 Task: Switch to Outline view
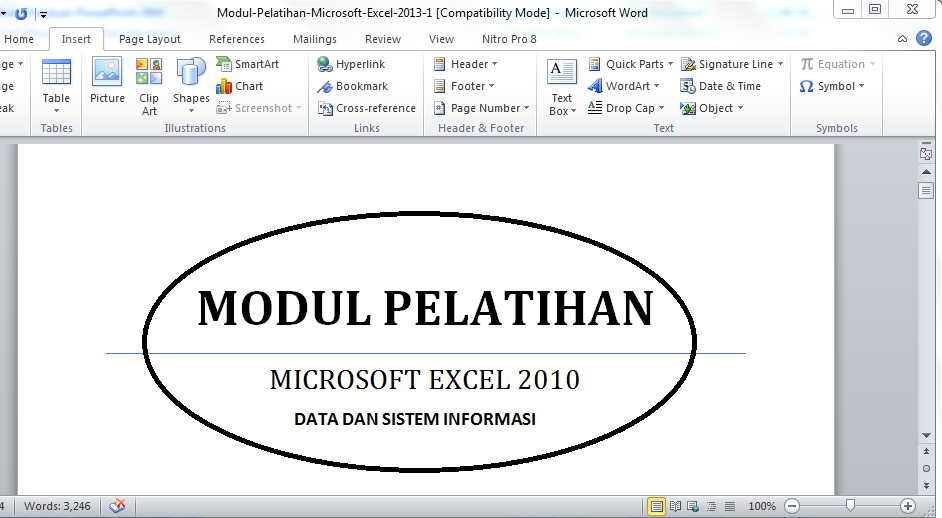coord(711,506)
